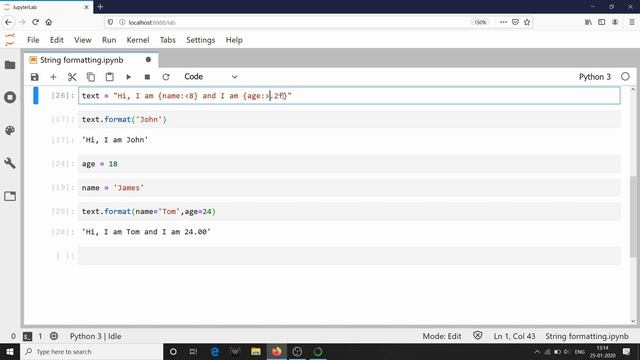Click output 'Hi, I am Tom and I am 24.00'

coord(146,232)
